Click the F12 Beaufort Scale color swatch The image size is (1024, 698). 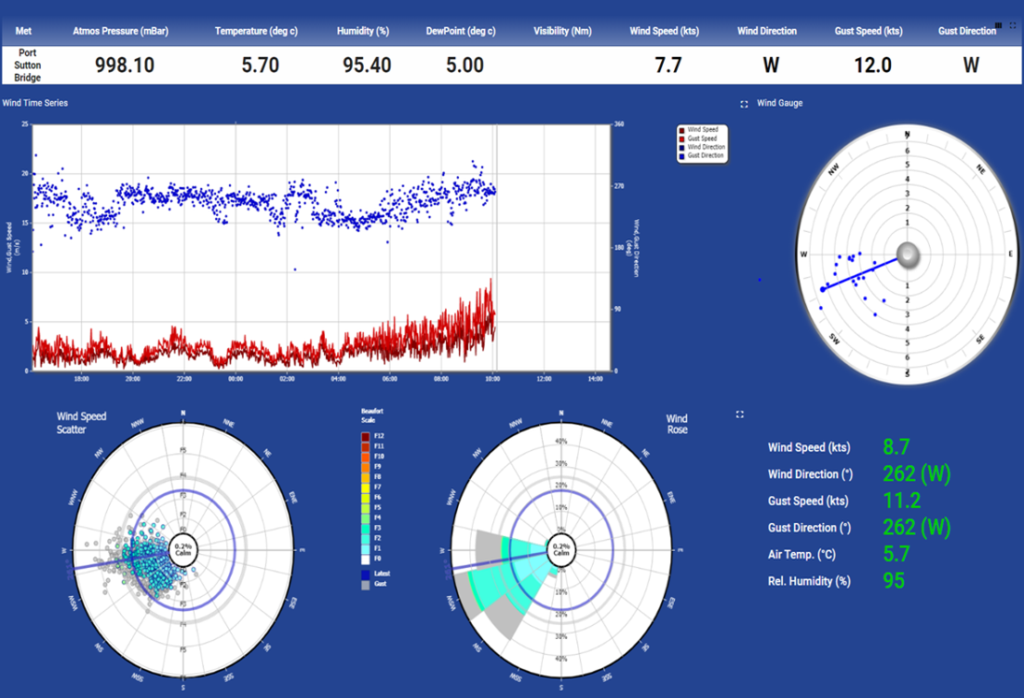tap(367, 437)
